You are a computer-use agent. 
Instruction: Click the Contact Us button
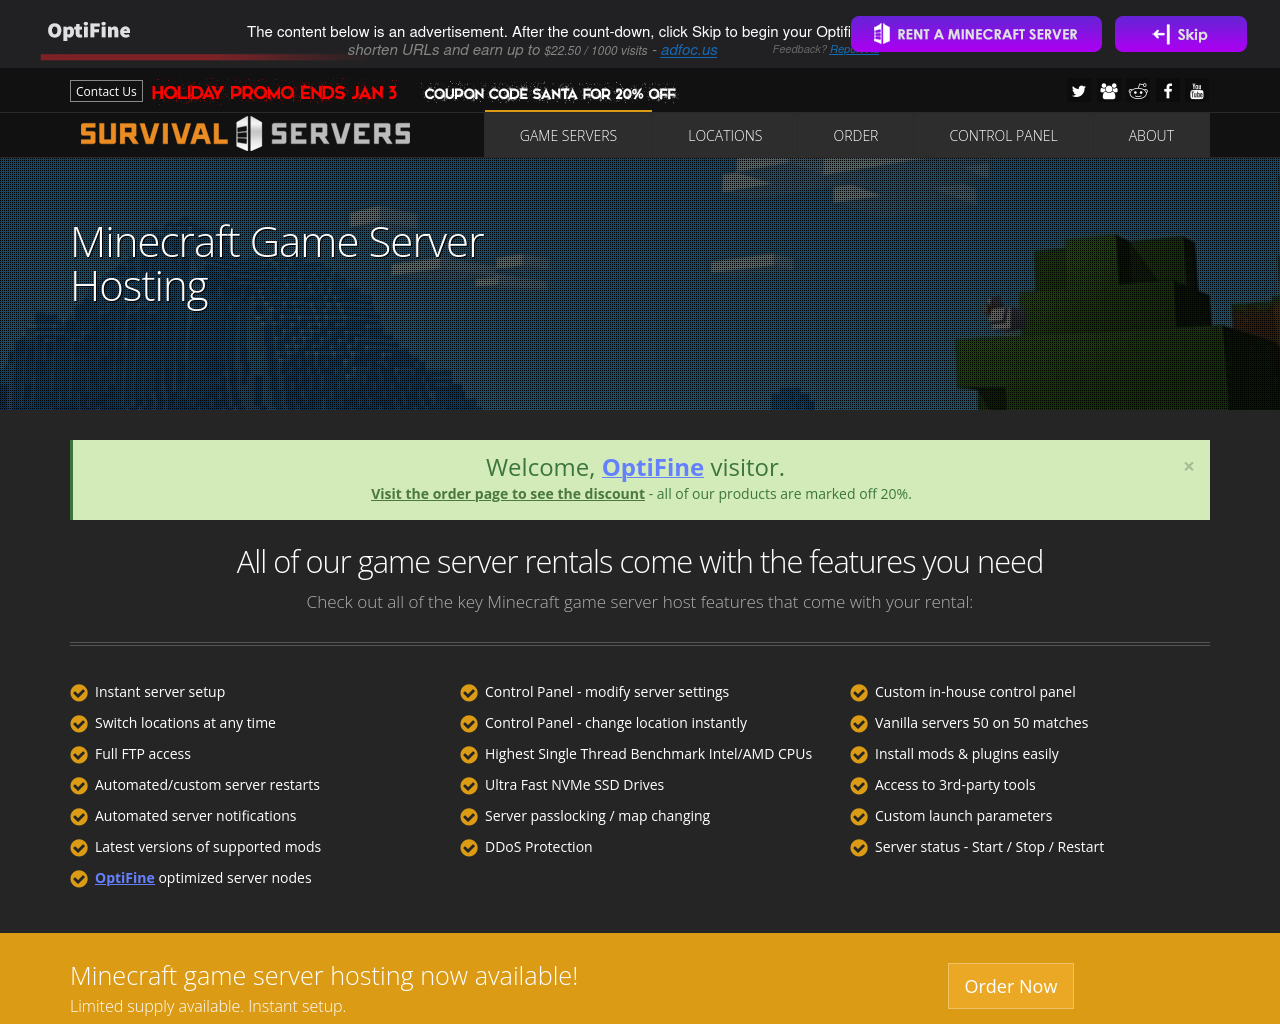click(x=106, y=91)
